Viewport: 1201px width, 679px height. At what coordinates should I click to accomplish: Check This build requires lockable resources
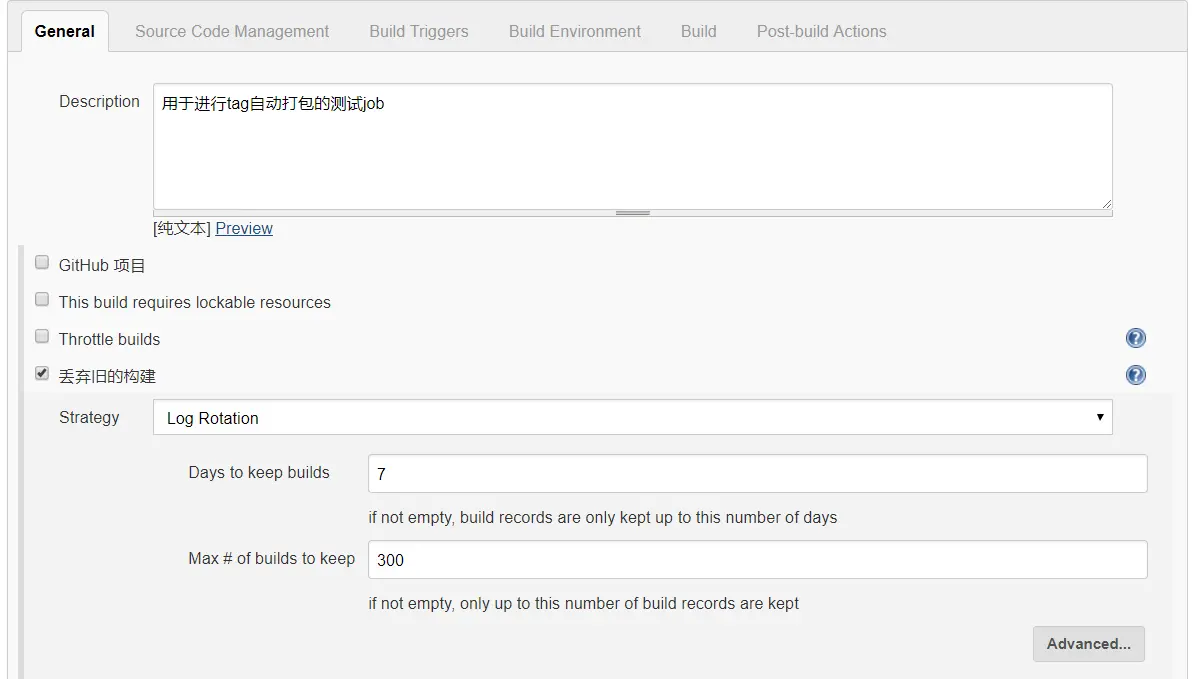42,299
